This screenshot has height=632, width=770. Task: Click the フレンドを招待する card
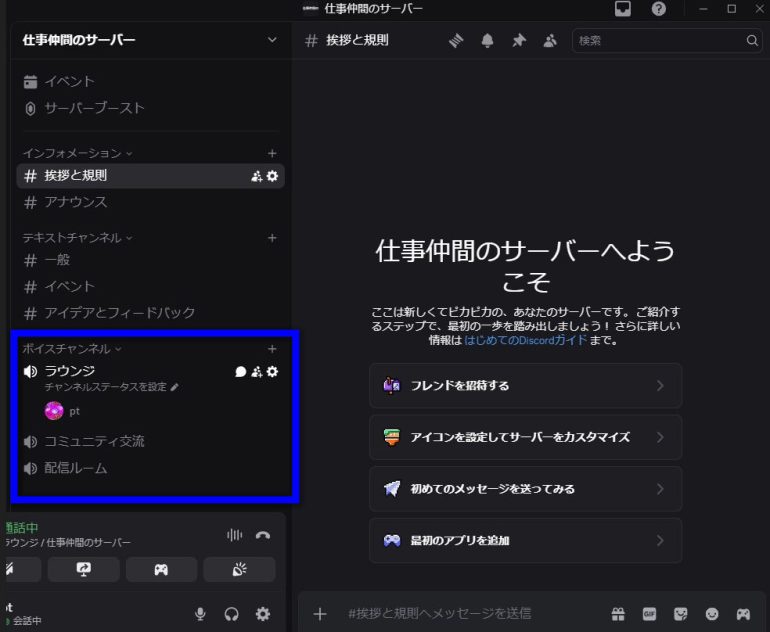525,385
